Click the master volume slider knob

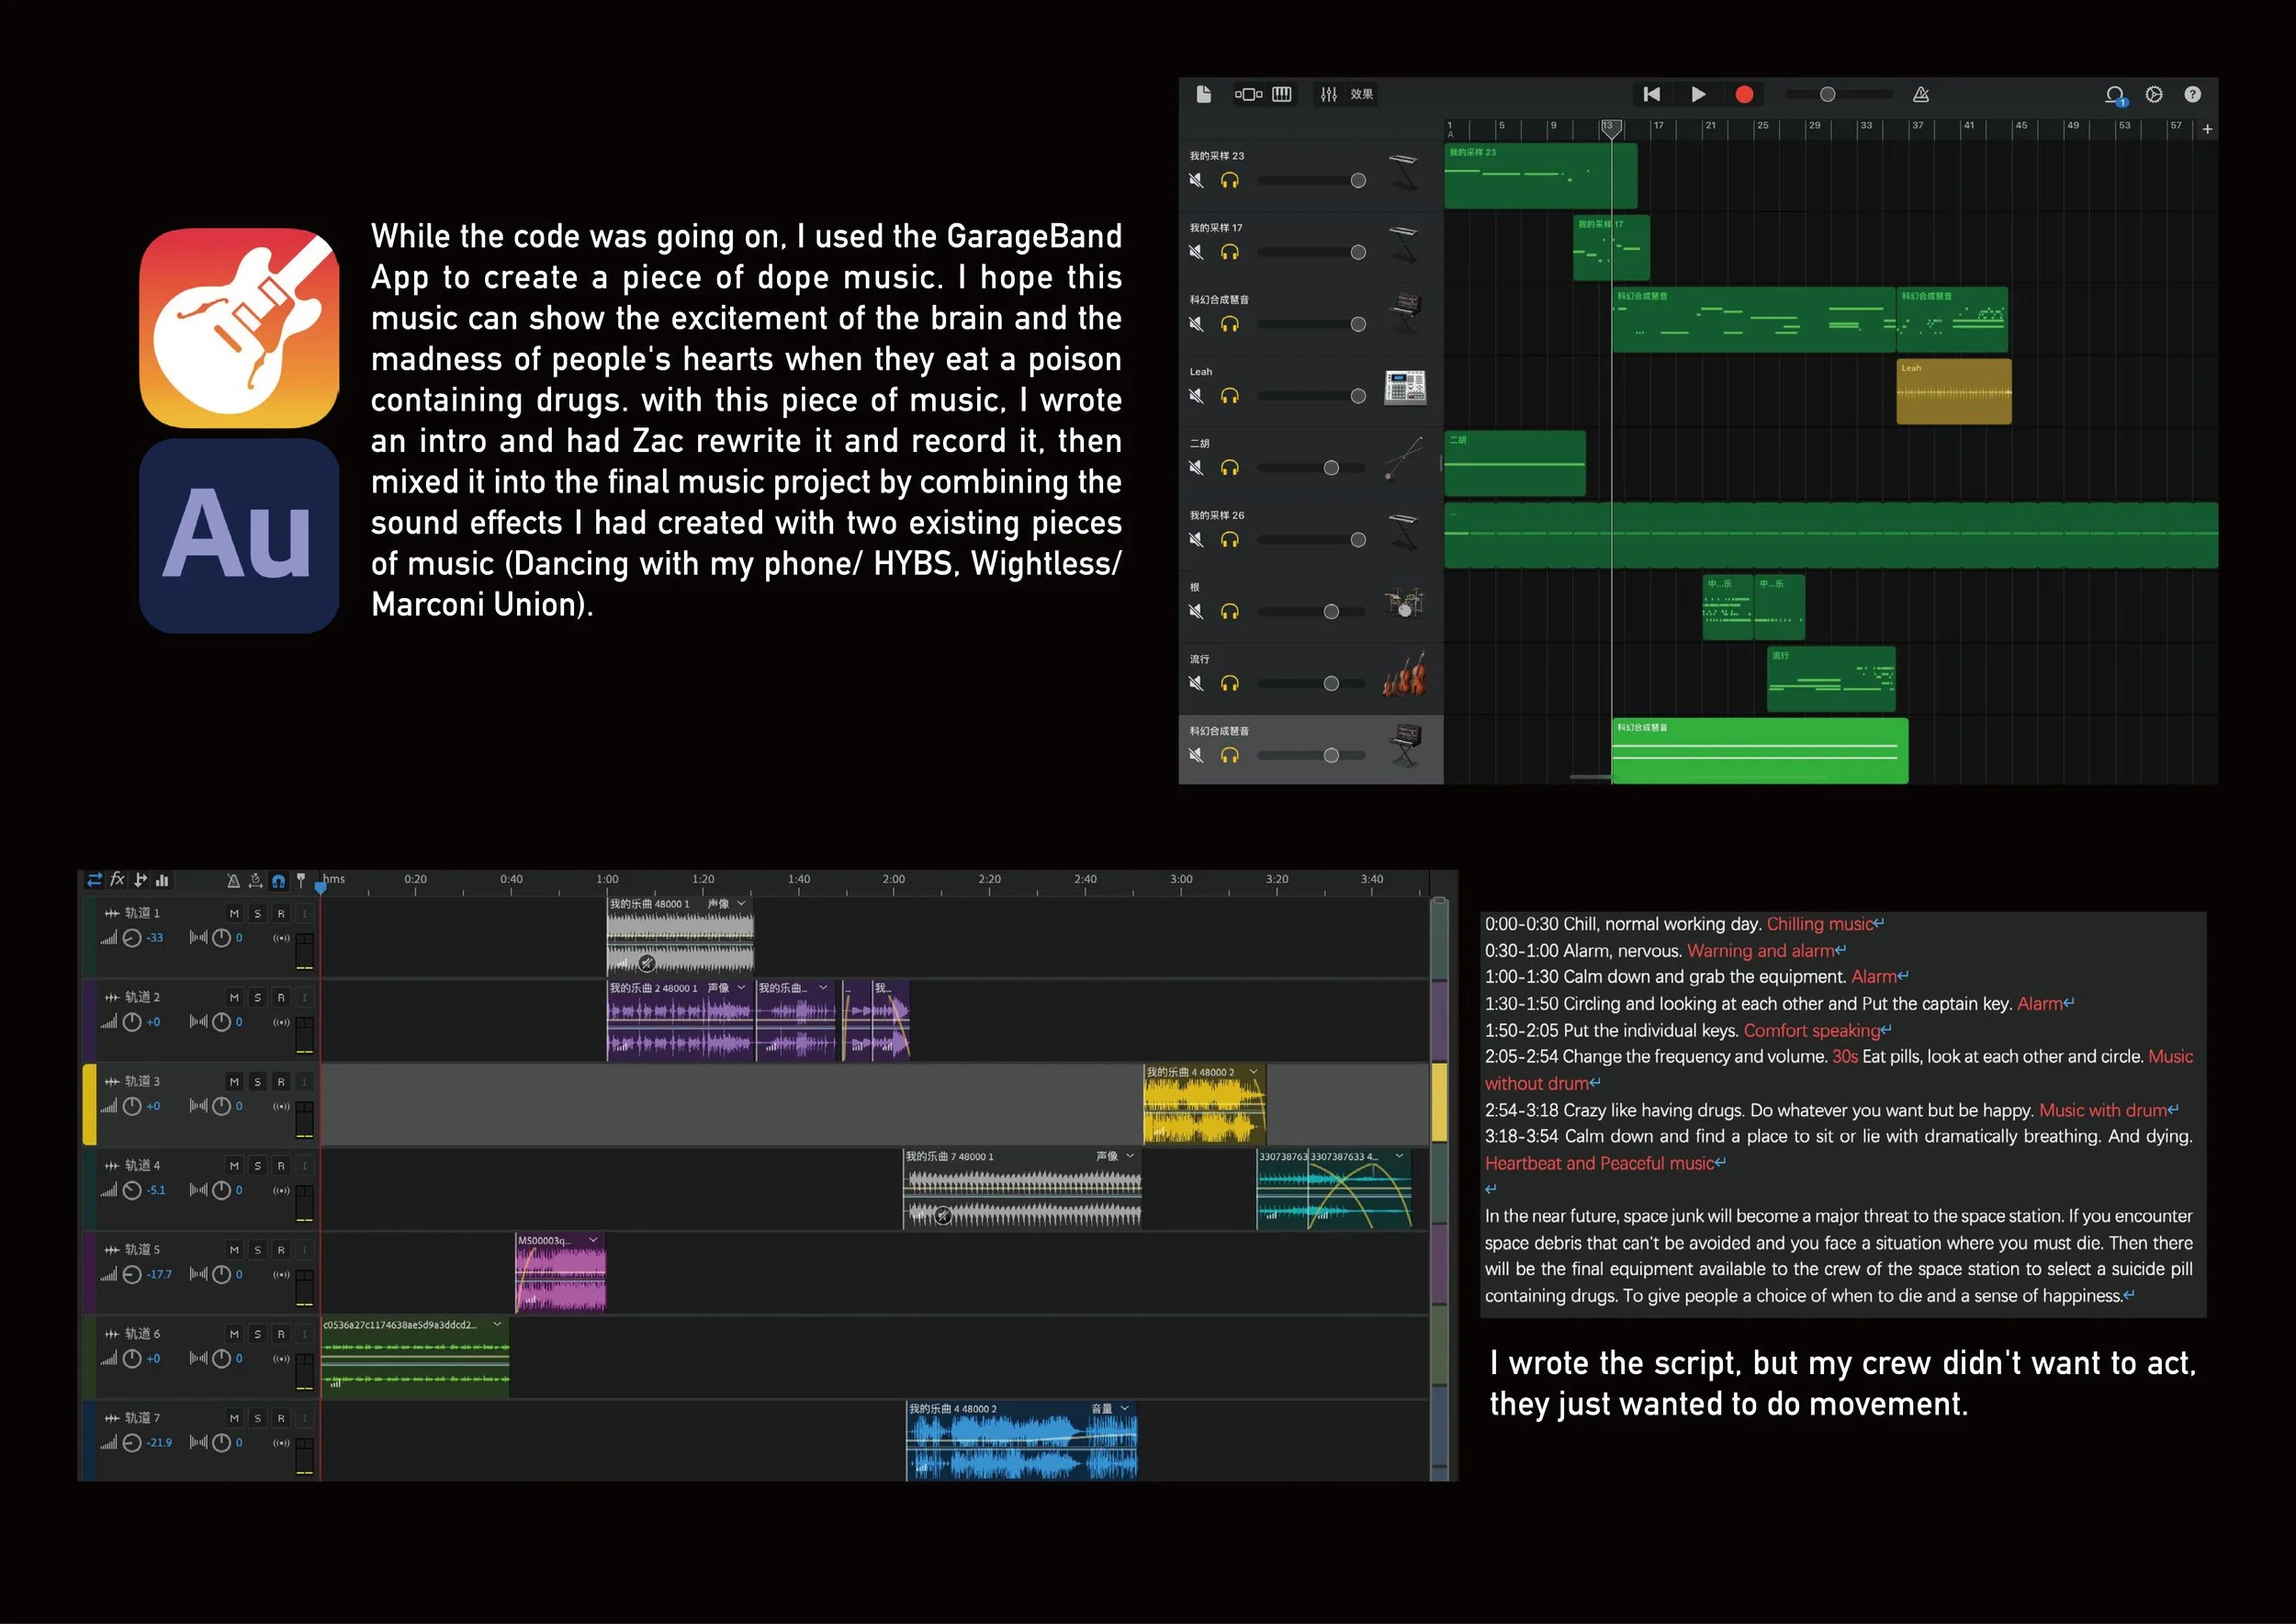coord(1827,94)
